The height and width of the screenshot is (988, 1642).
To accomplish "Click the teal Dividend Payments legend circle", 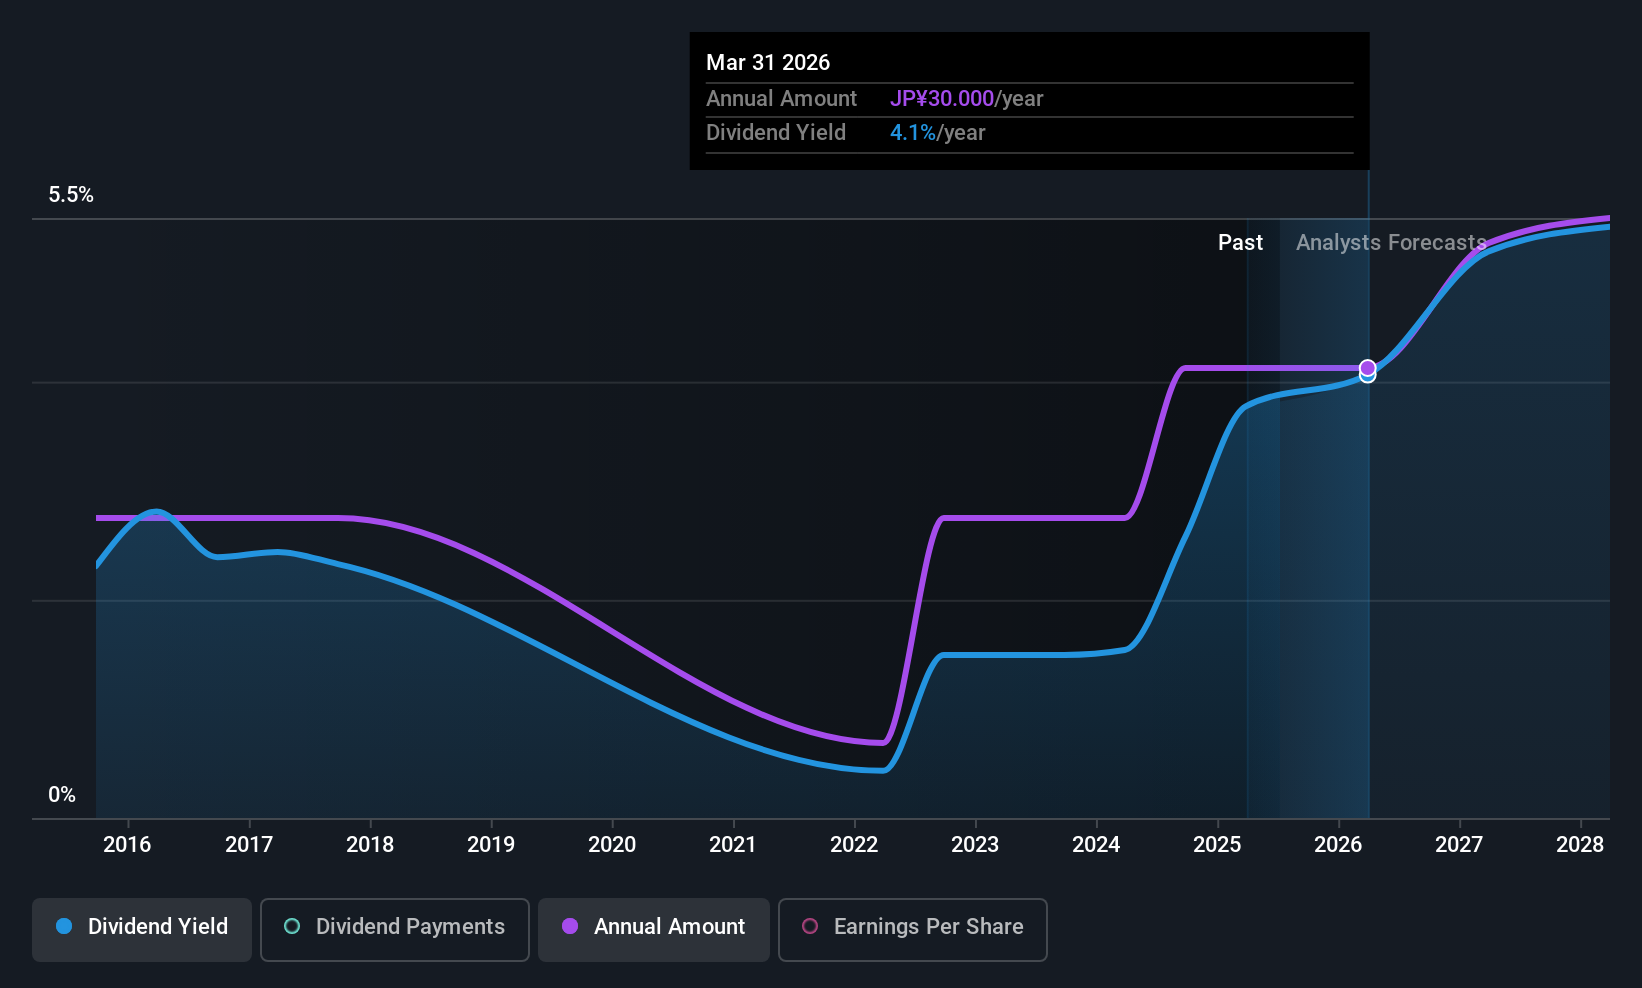I will 292,926.
